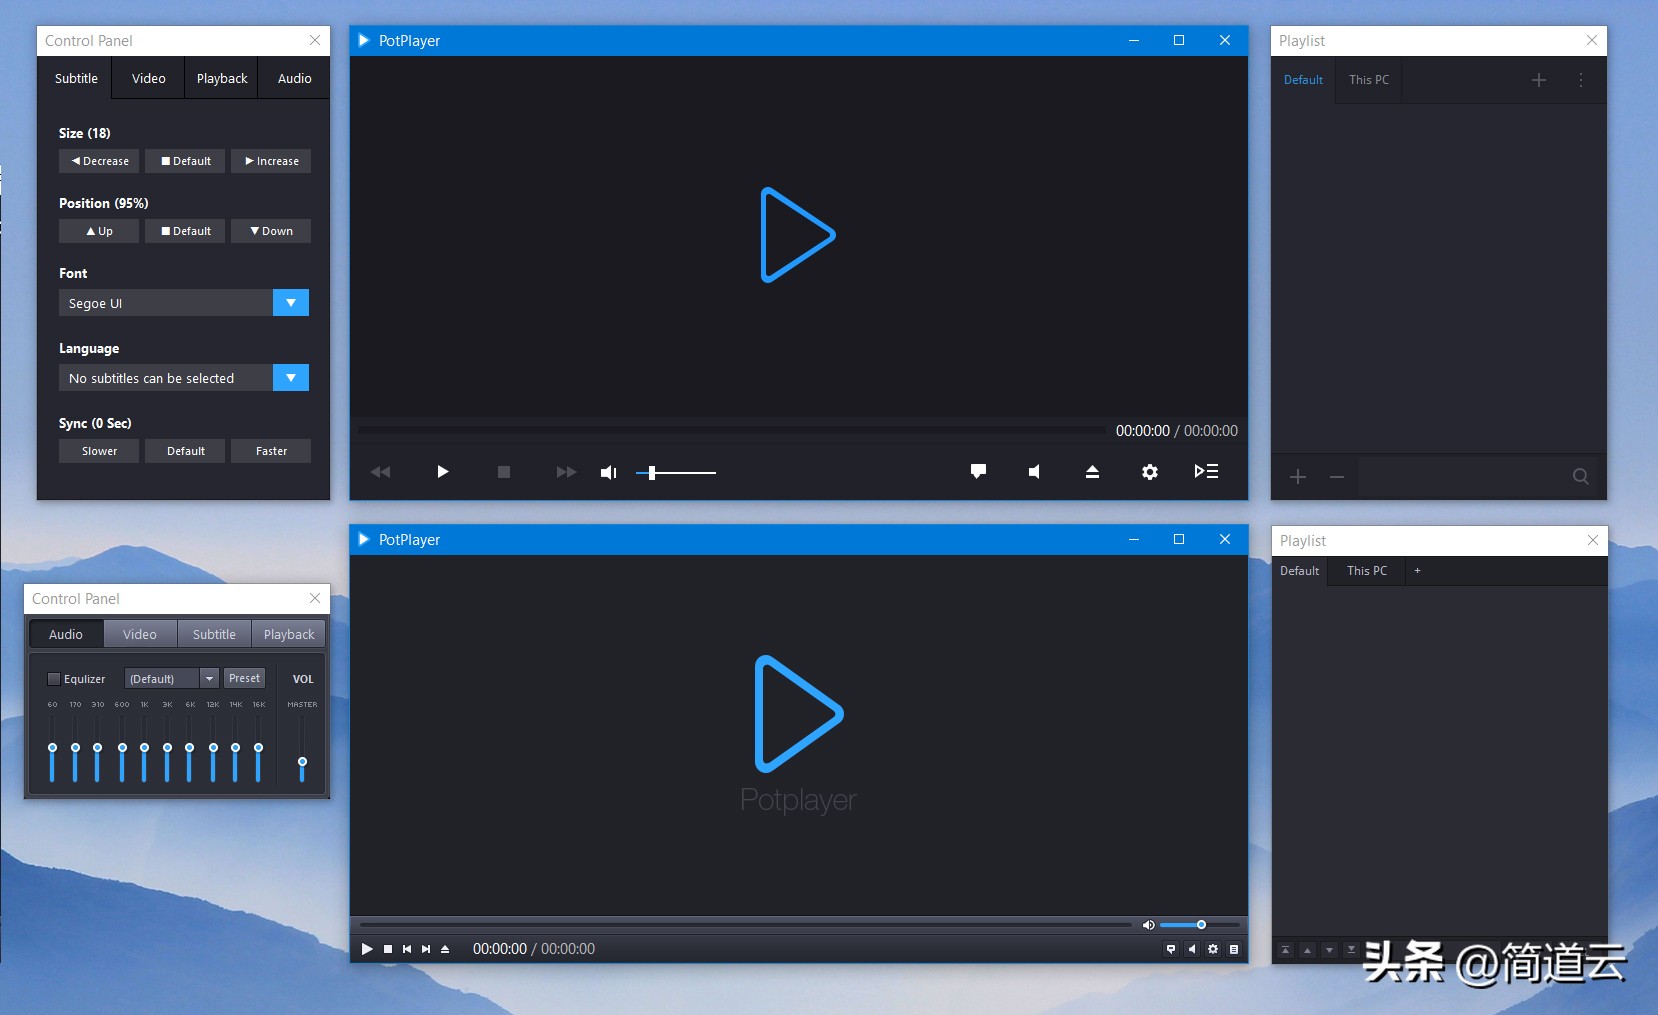Open the equalizer (Default) preset dropdown
Image resolution: width=1658 pixels, height=1015 pixels.
[209, 679]
